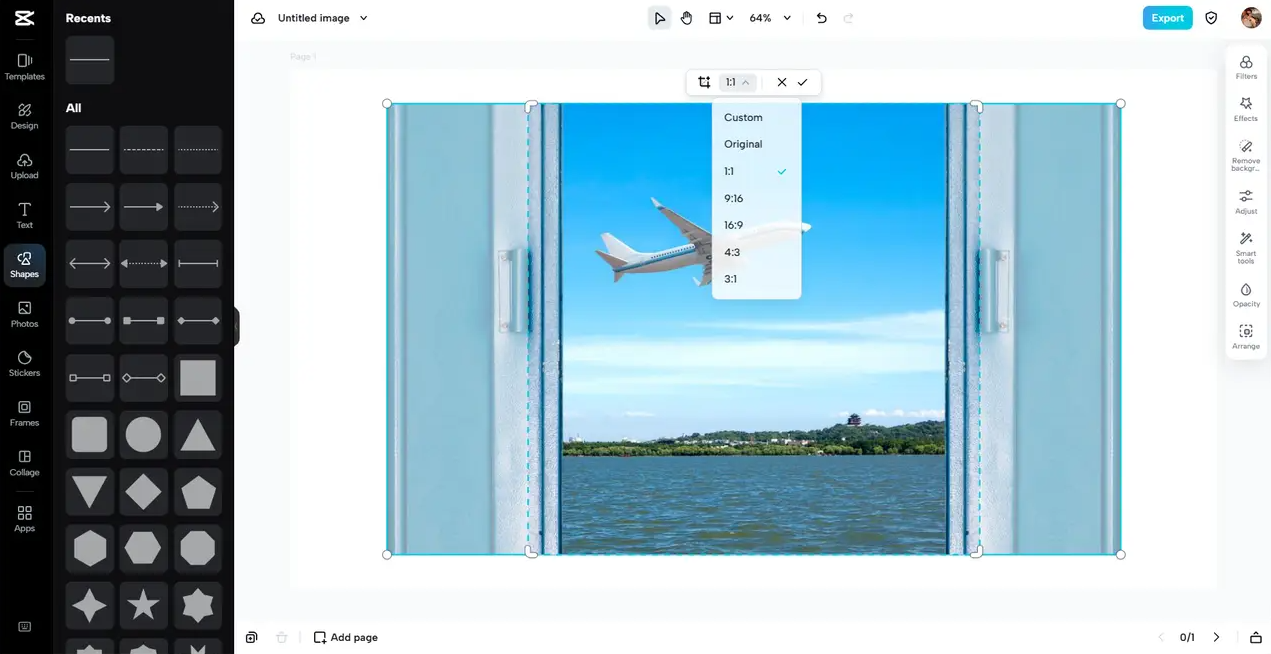
Task: Click the Export button
Action: [1167, 18]
